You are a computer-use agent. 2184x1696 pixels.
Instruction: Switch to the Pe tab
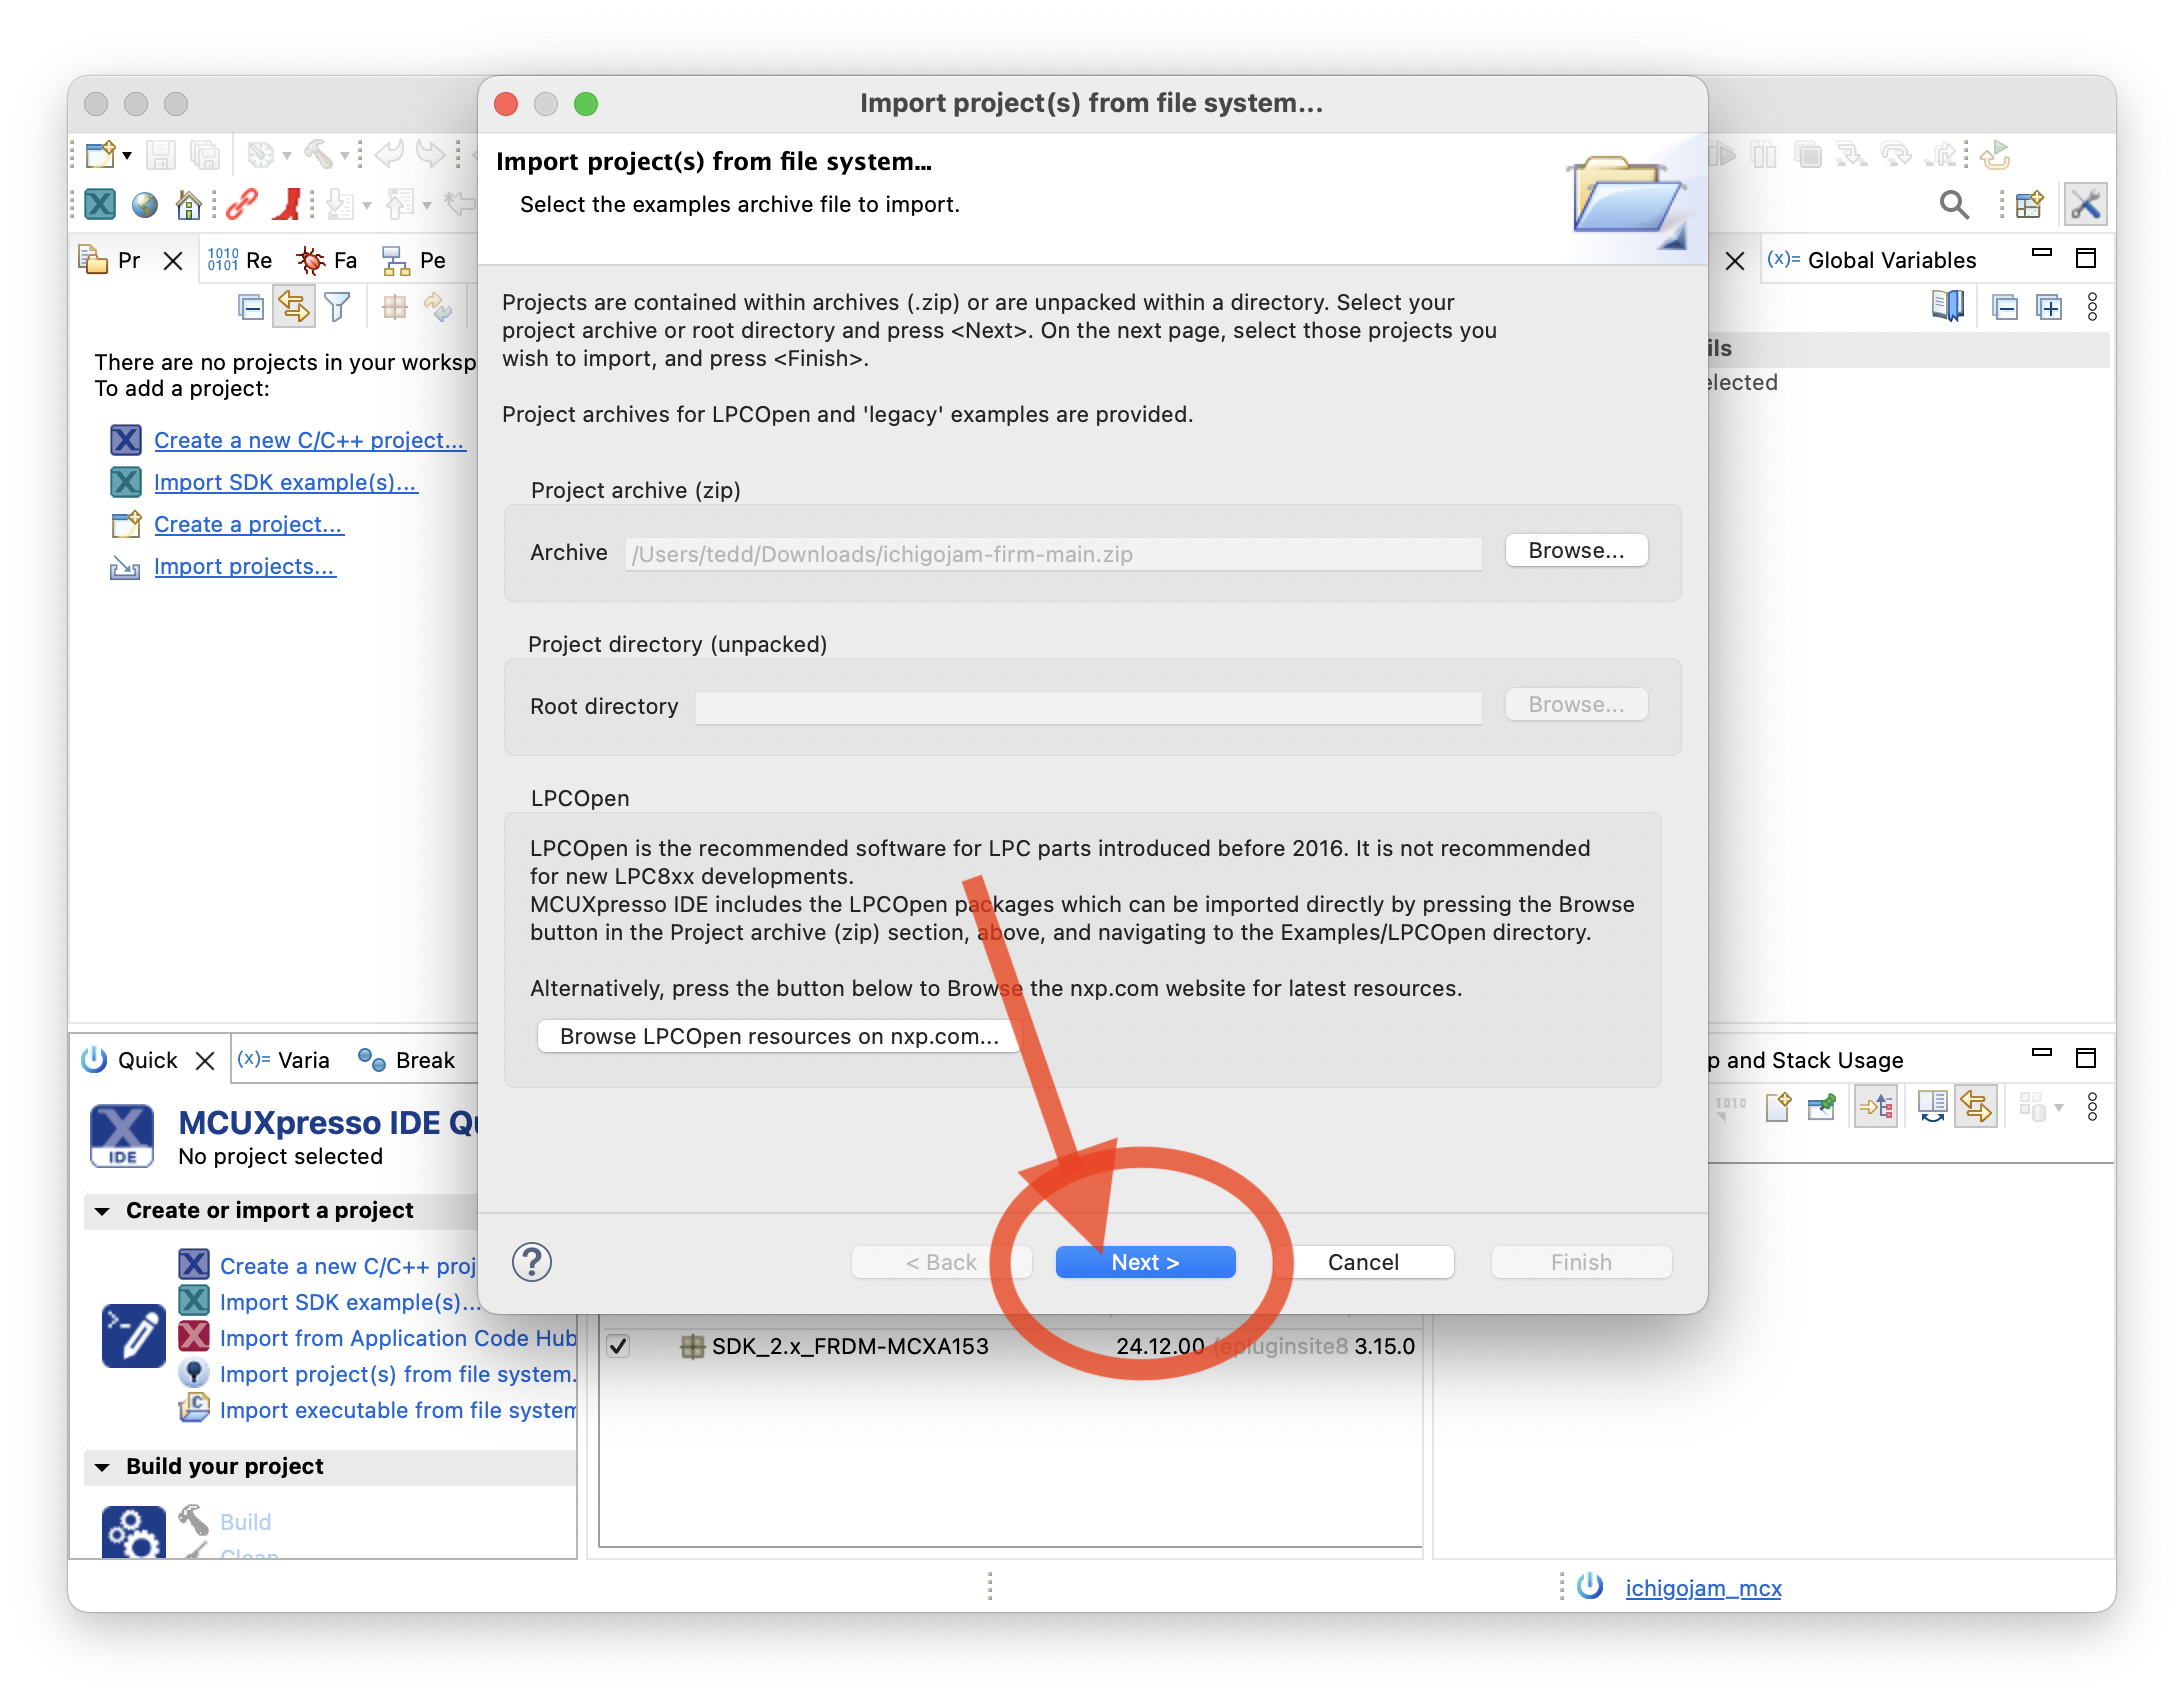[x=414, y=260]
